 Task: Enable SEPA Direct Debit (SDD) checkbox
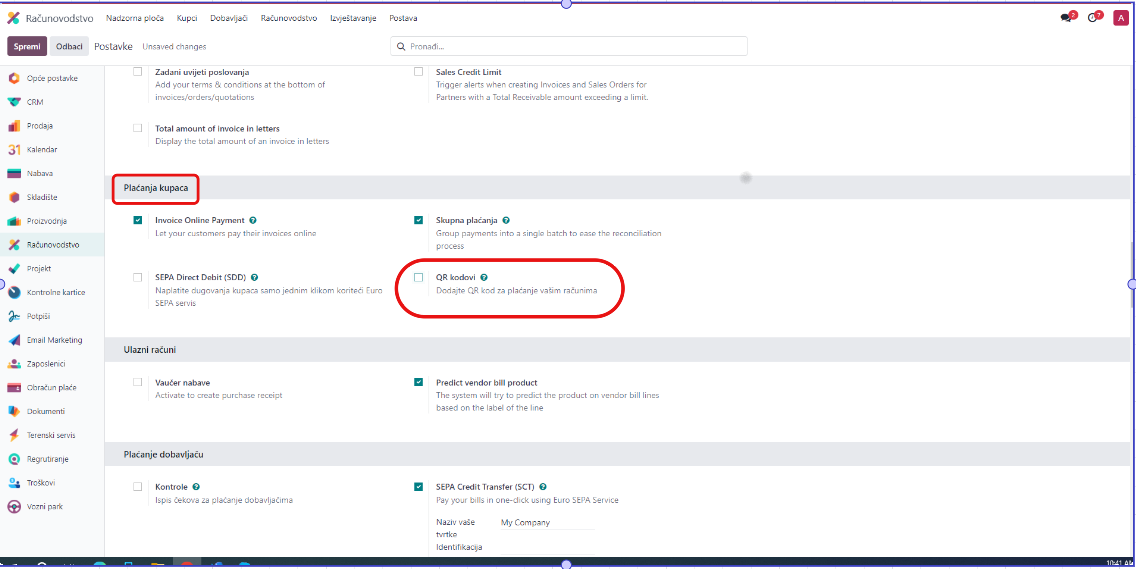138,277
